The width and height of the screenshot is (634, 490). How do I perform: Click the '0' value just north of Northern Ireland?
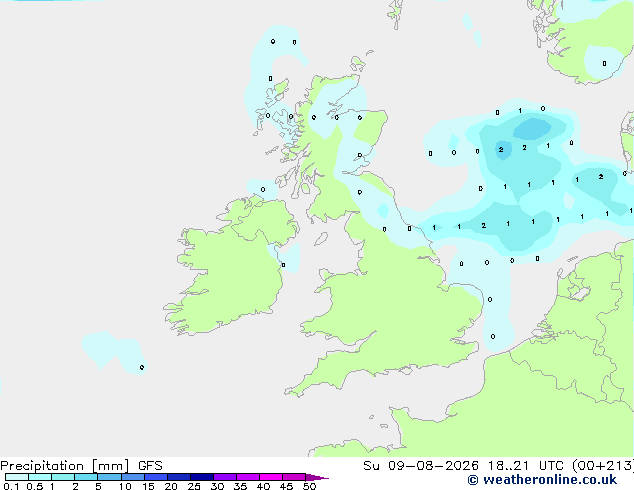click(263, 190)
